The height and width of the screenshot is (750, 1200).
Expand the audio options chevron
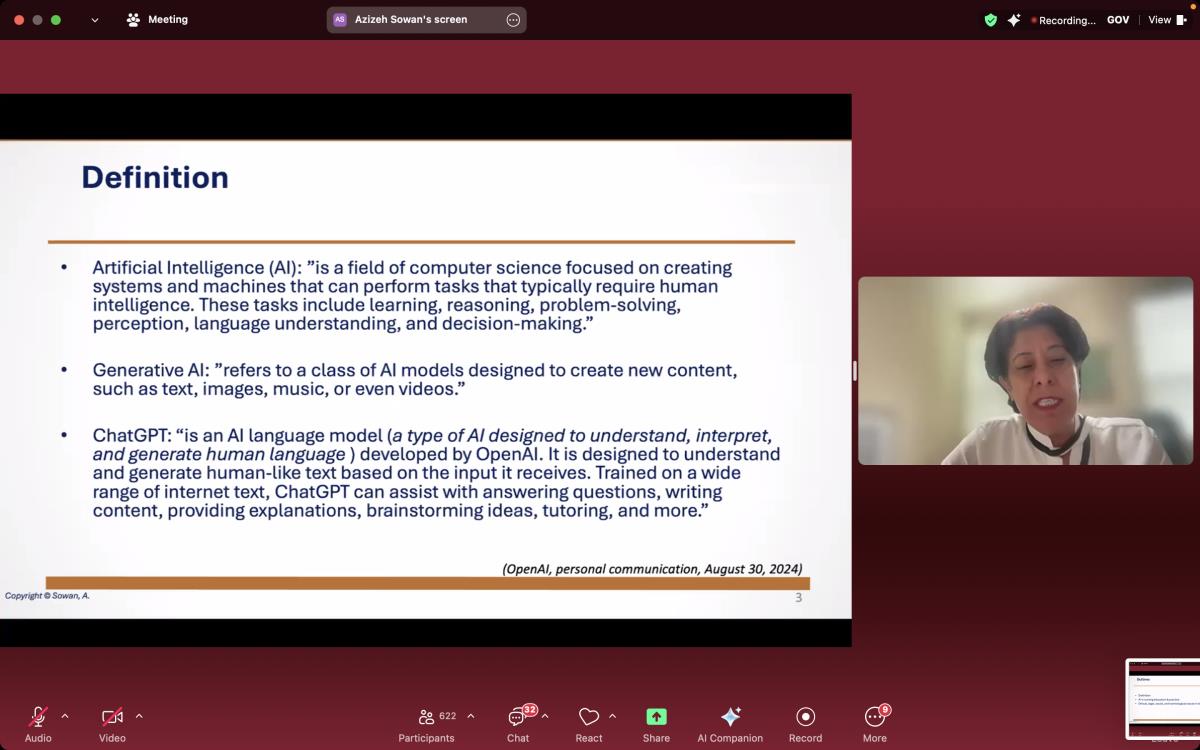pyautogui.click(x=65, y=716)
